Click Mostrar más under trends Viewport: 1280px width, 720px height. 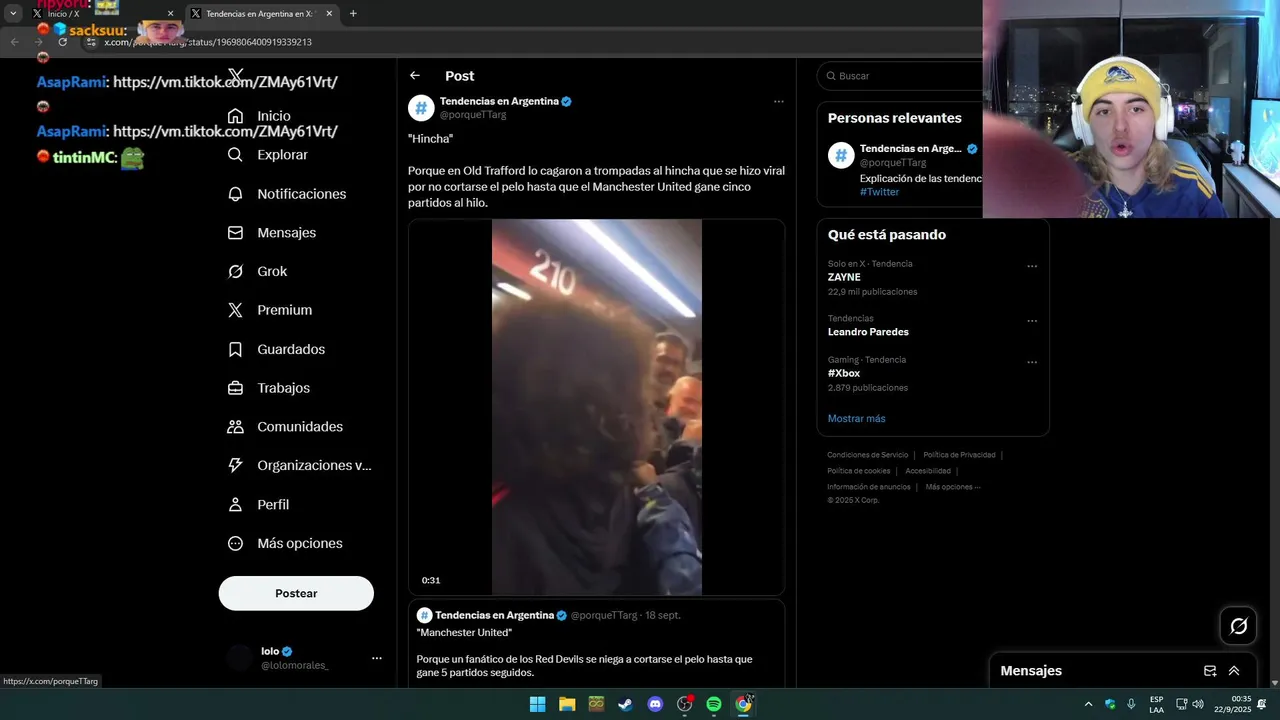click(856, 418)
